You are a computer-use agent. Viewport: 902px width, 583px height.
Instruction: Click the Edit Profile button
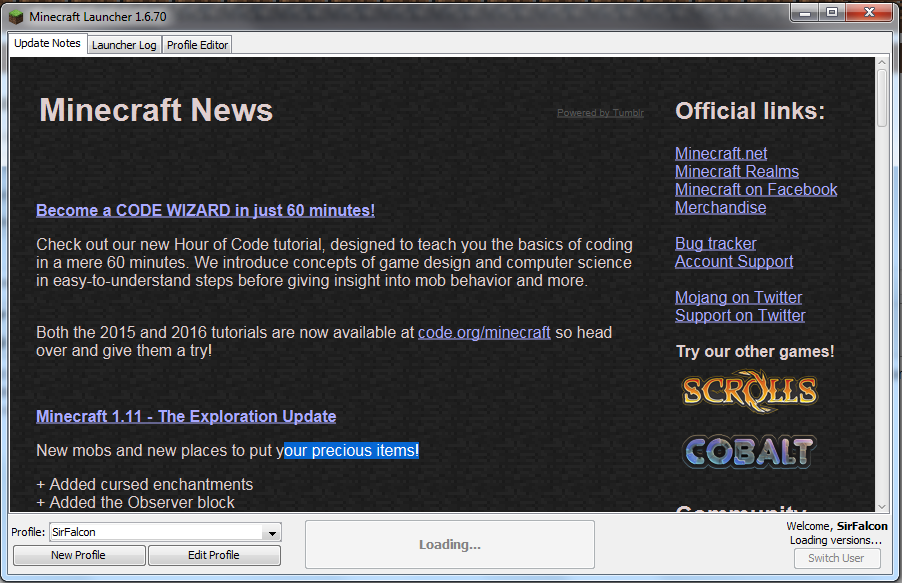pos(214,555)
